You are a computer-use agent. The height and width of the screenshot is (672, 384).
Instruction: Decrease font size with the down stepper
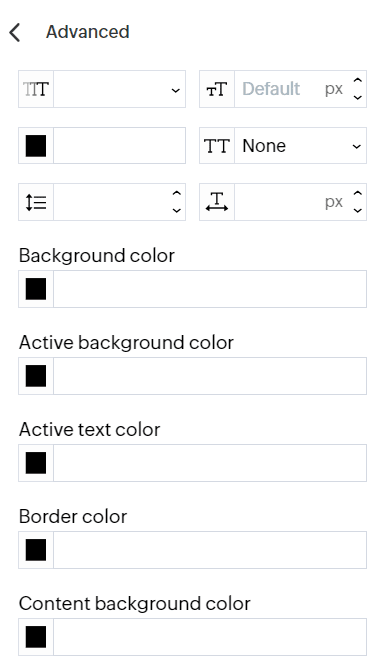pyautogui.click(x=358, y=98)
